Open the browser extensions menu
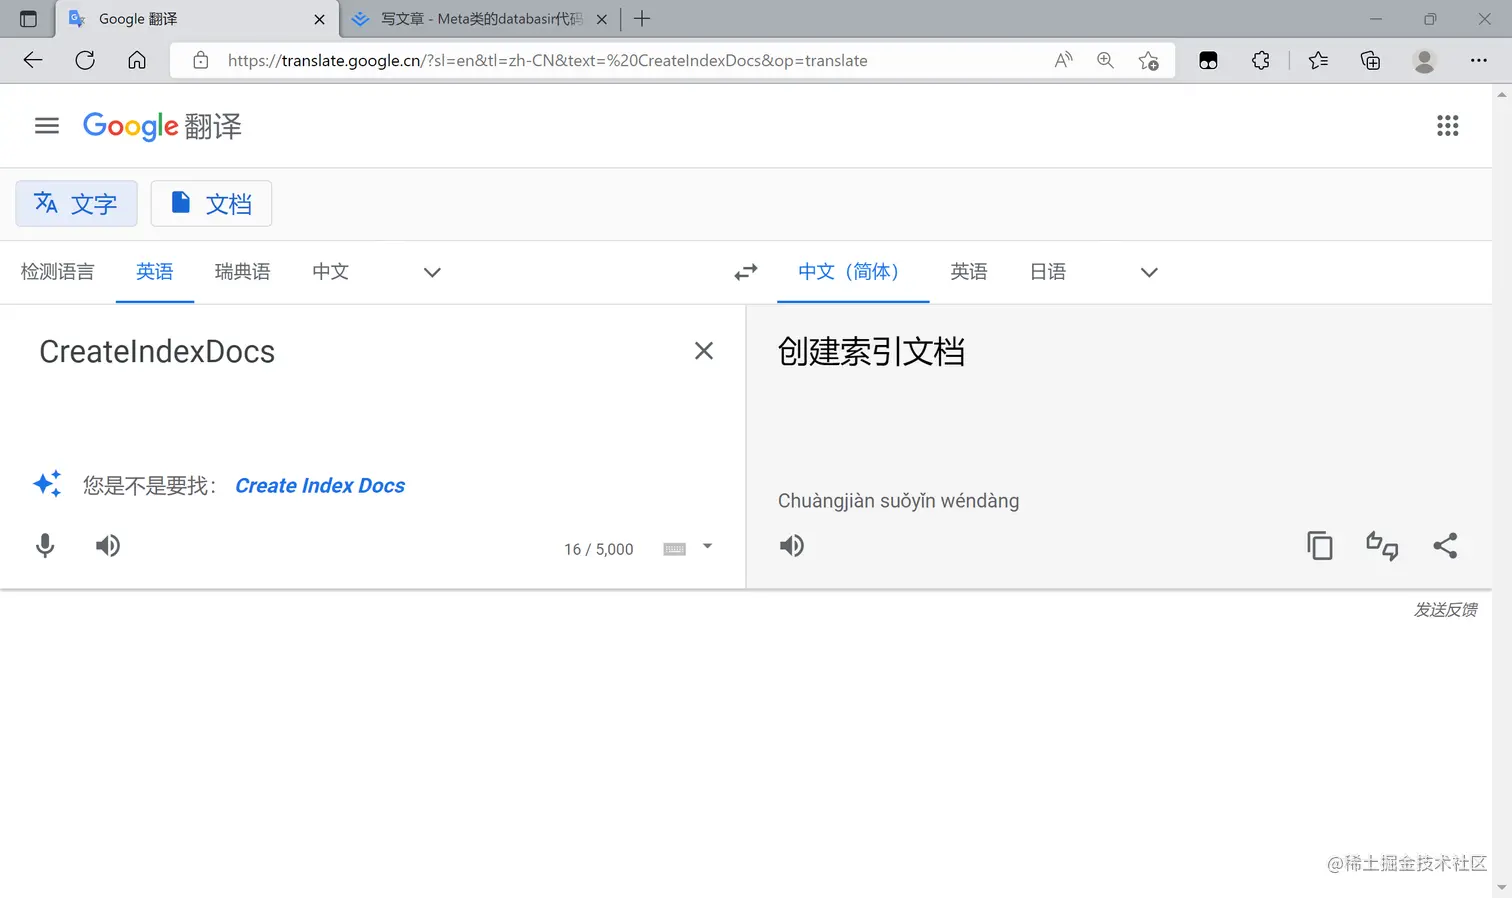The height and width of the screenshot is (898, 1512). [1261, 60]
